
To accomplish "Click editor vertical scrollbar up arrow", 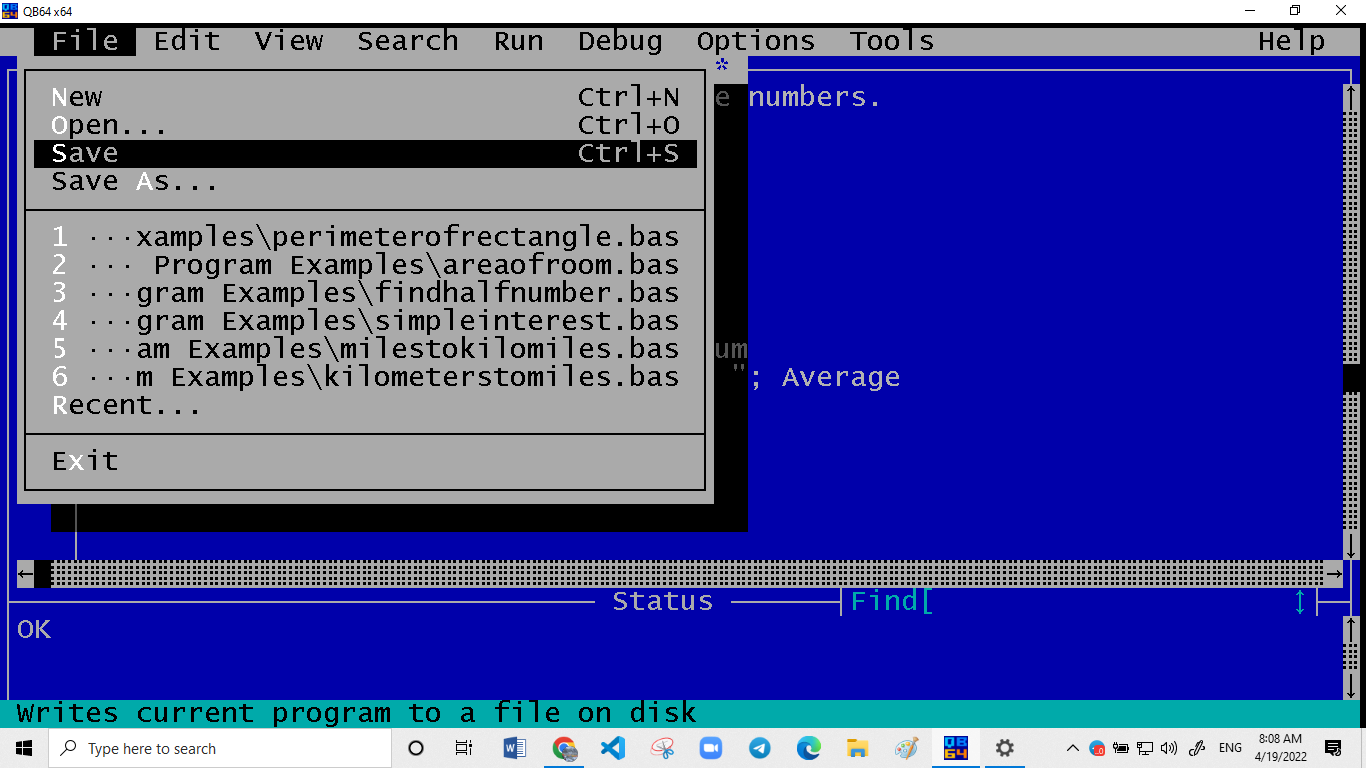I will pos(1351,97).
